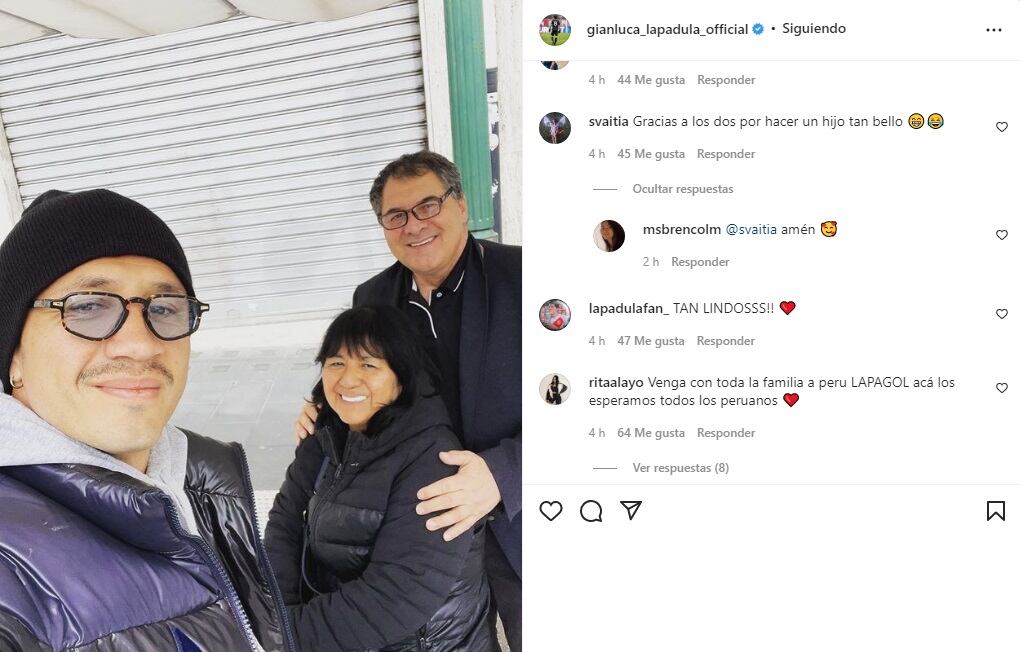Open the three-dot more options menu
The width and height of the screenshot is (1020, 652).
993,30
